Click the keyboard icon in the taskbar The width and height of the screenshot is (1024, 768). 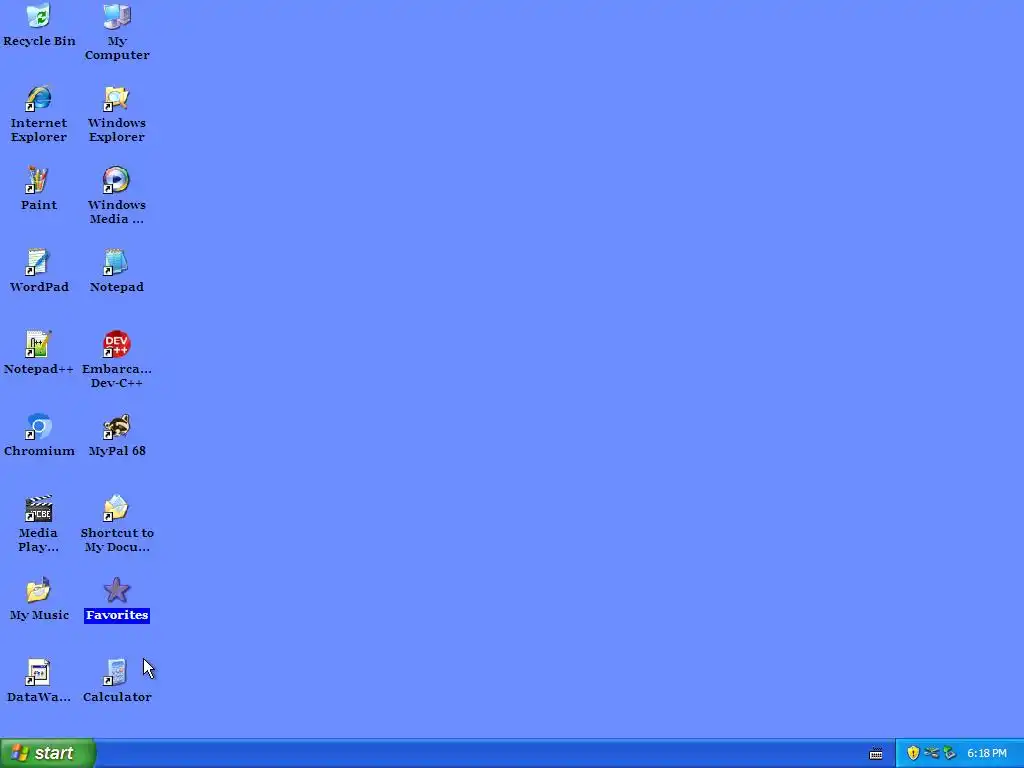(x=876, y=754)
